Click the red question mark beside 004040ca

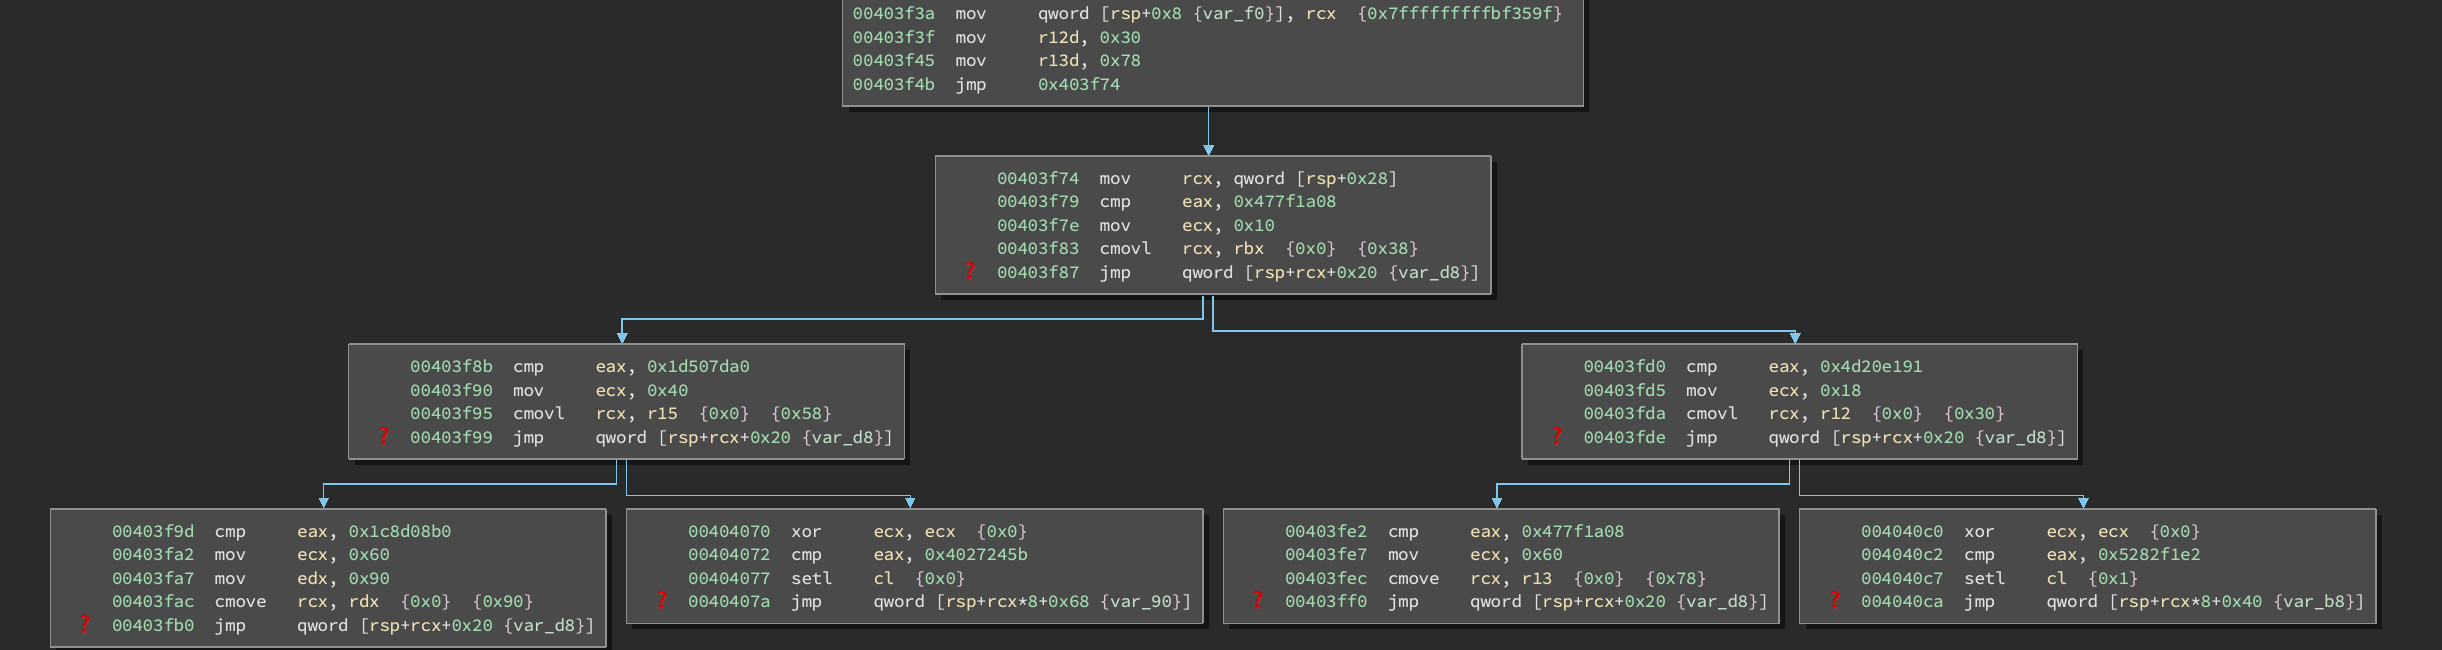[x=1834, y=600]
